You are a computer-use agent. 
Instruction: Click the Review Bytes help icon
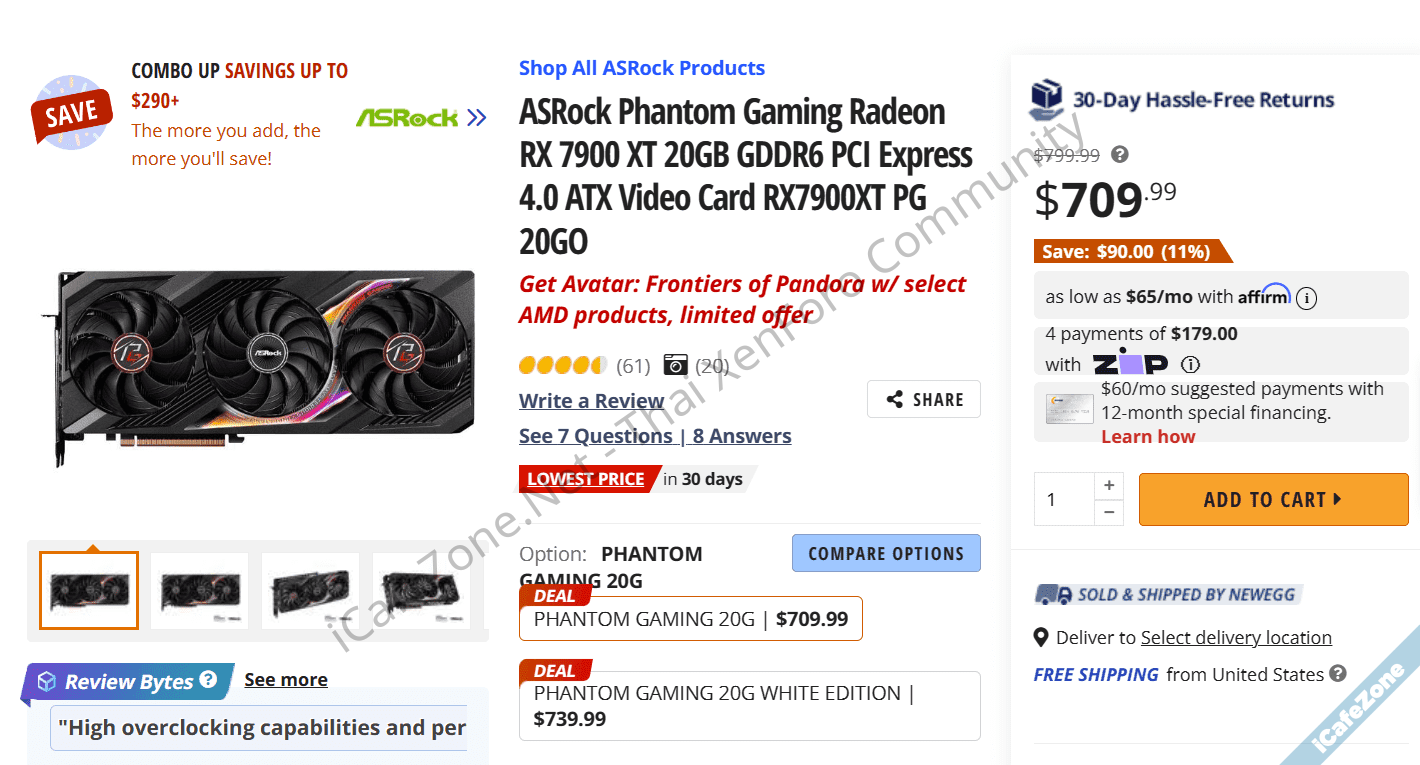click(208, 680)
